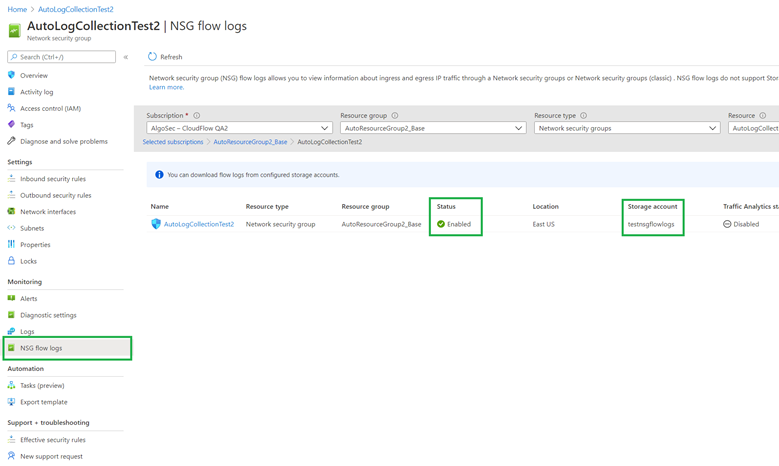Click the Overview shield icon

point(11,75)
